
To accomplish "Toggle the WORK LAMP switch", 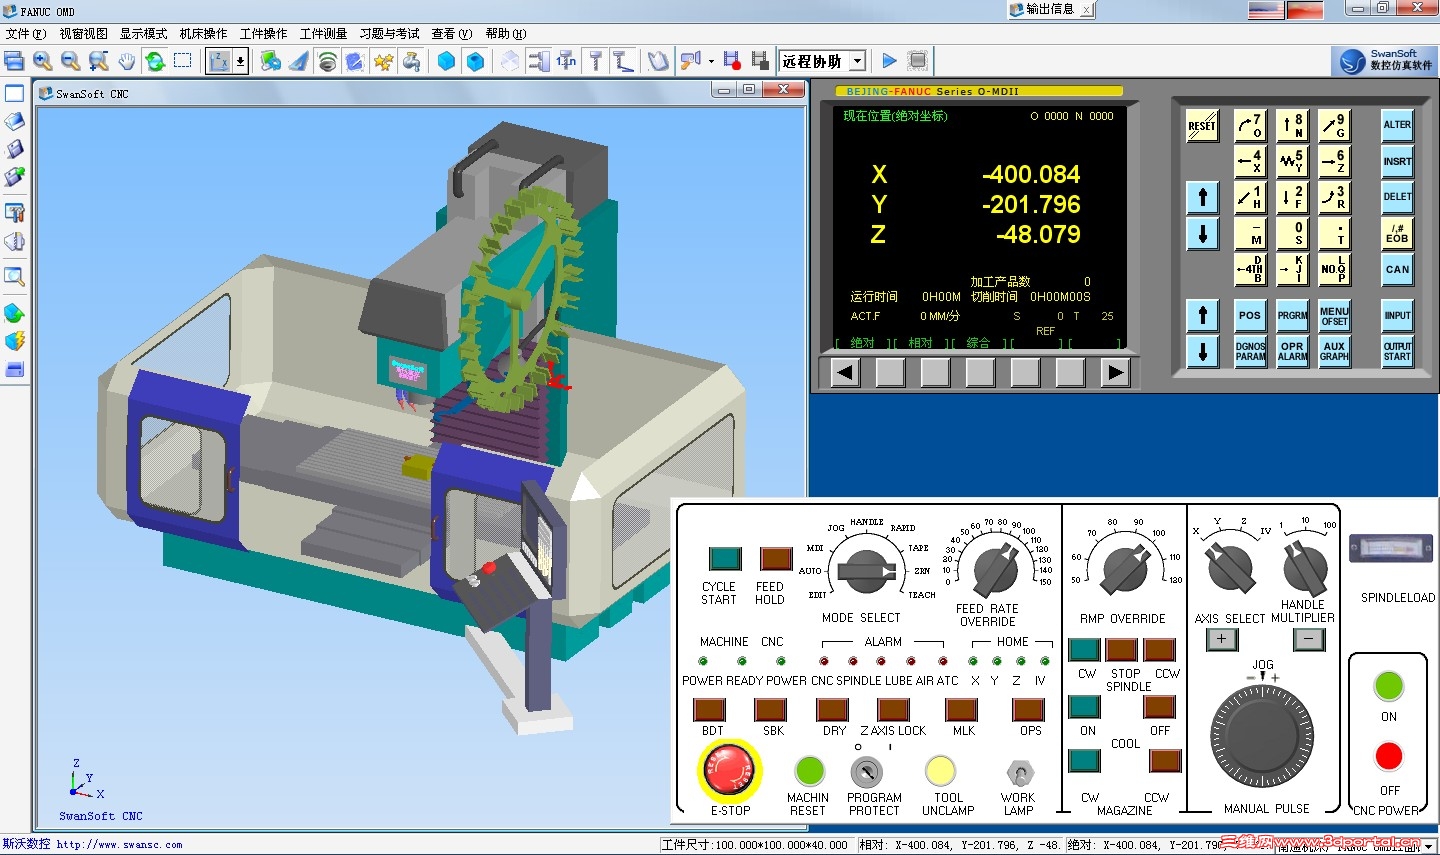I will [1018, 773].
